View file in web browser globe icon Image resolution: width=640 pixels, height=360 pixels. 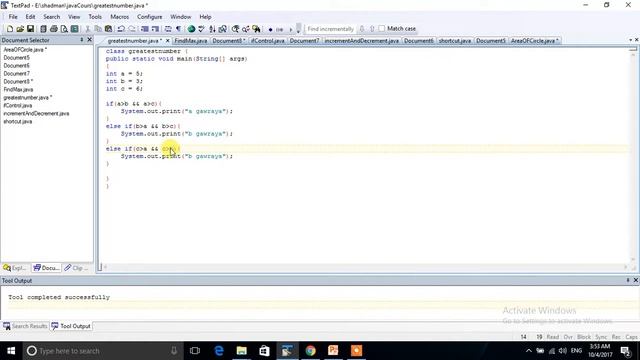click(x=191, y=29)
